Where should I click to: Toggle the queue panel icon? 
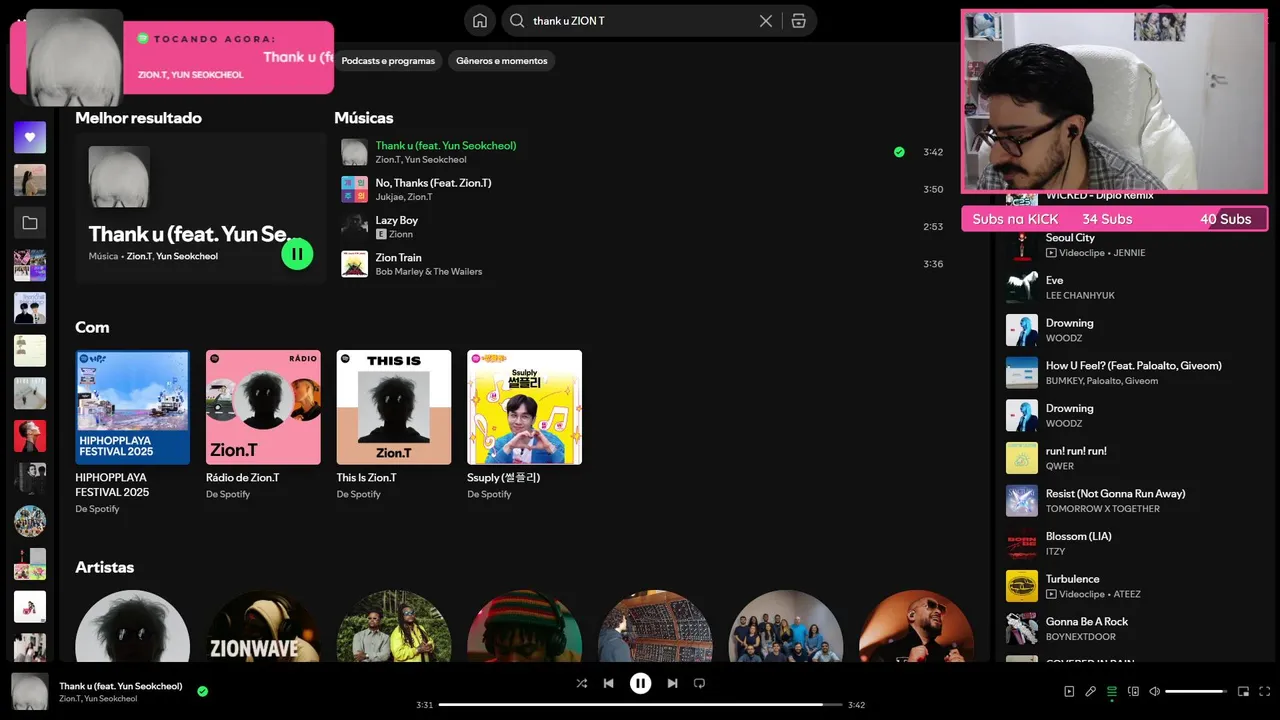[x=1111, y=691]
